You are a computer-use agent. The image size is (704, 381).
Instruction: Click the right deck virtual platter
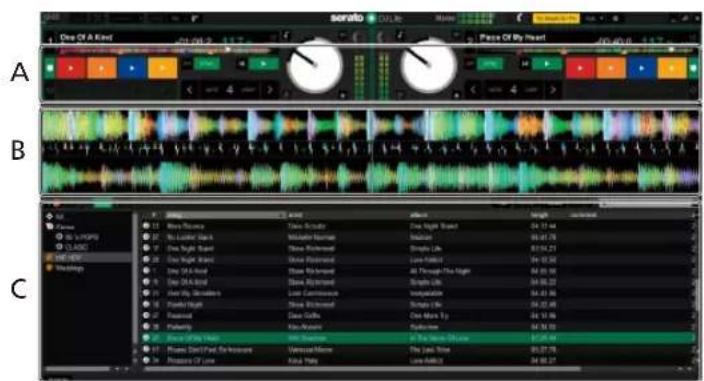point(429,66)
